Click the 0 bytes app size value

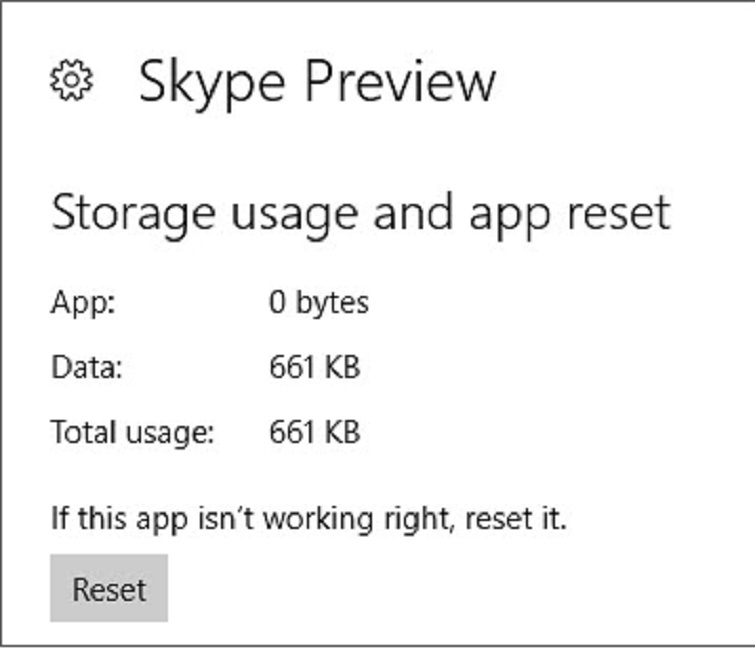318,302
